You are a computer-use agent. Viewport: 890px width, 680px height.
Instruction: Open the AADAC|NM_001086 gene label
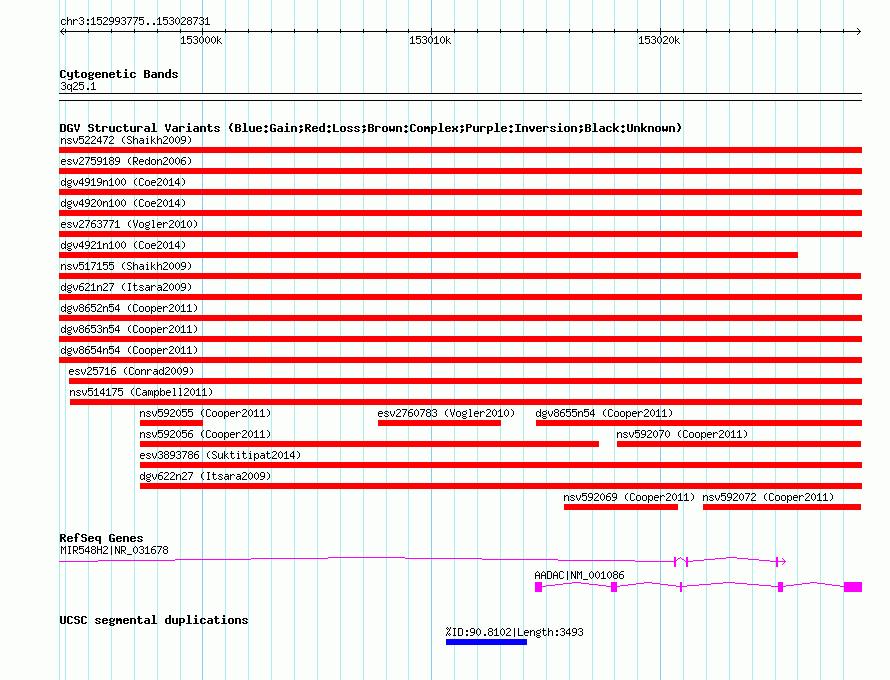pos(579,575)
